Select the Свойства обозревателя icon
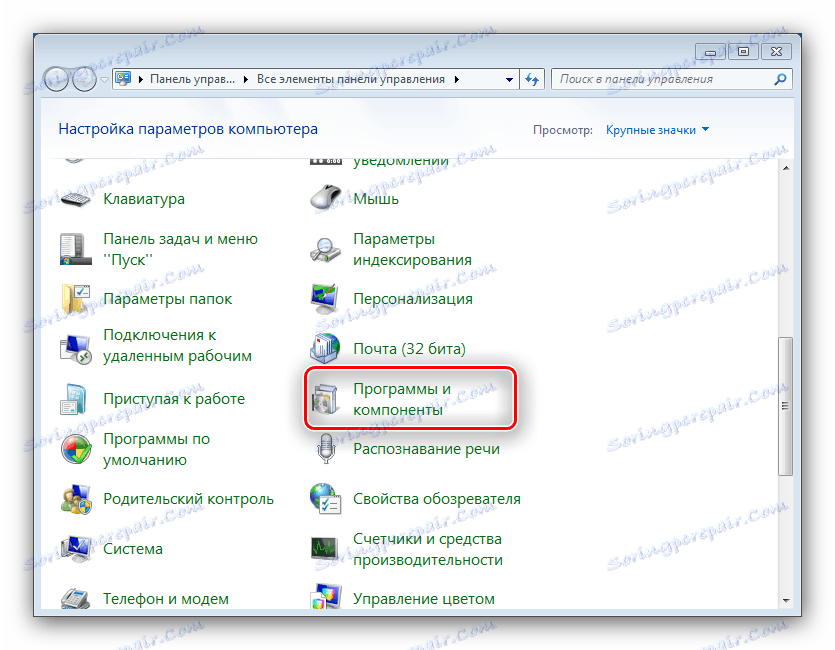The width and height of the screenshot is (835, 650). point(324,498)
